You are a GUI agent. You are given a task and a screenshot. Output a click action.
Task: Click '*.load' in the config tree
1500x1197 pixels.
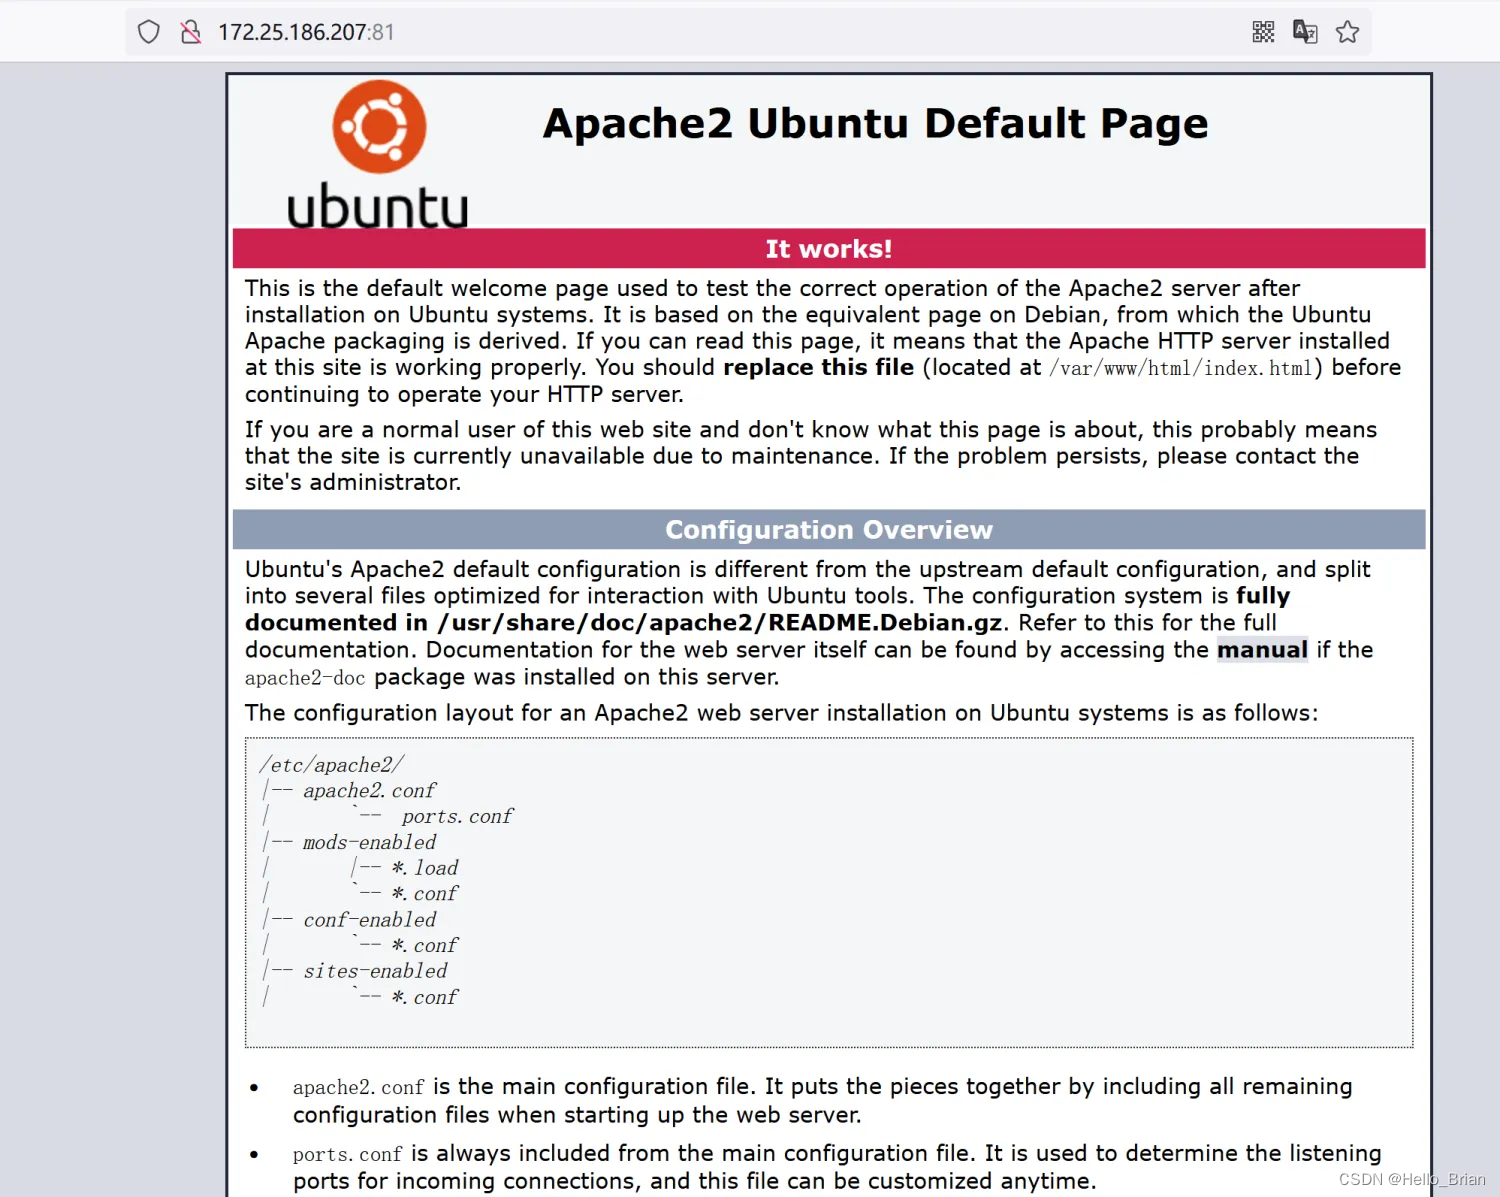tap(425, 868)
